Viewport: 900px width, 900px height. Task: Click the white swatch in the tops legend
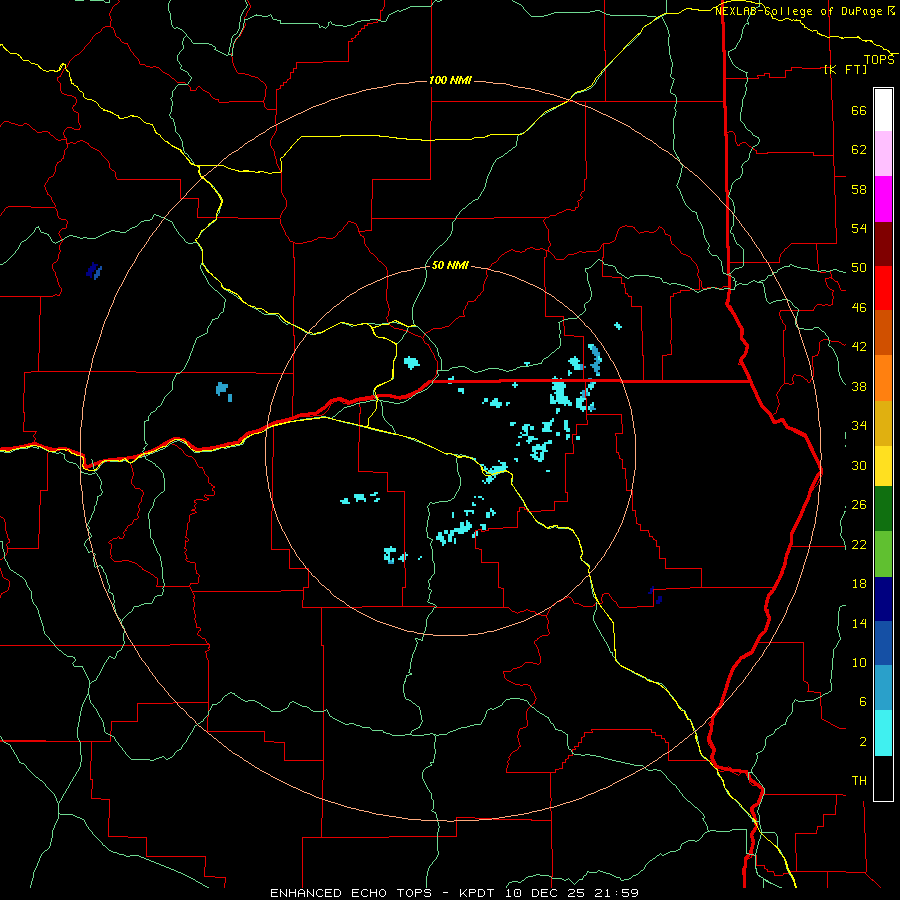tap(883, 110)
